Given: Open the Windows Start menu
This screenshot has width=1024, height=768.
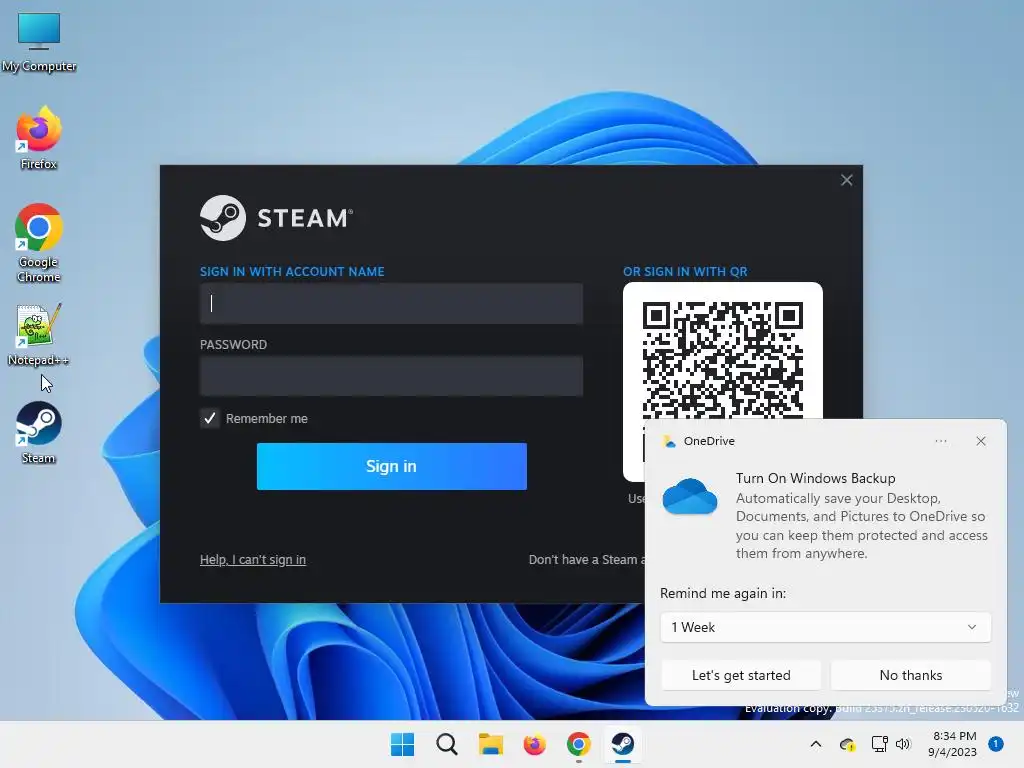Looking at the screenshot, I should tap(402, 744).
